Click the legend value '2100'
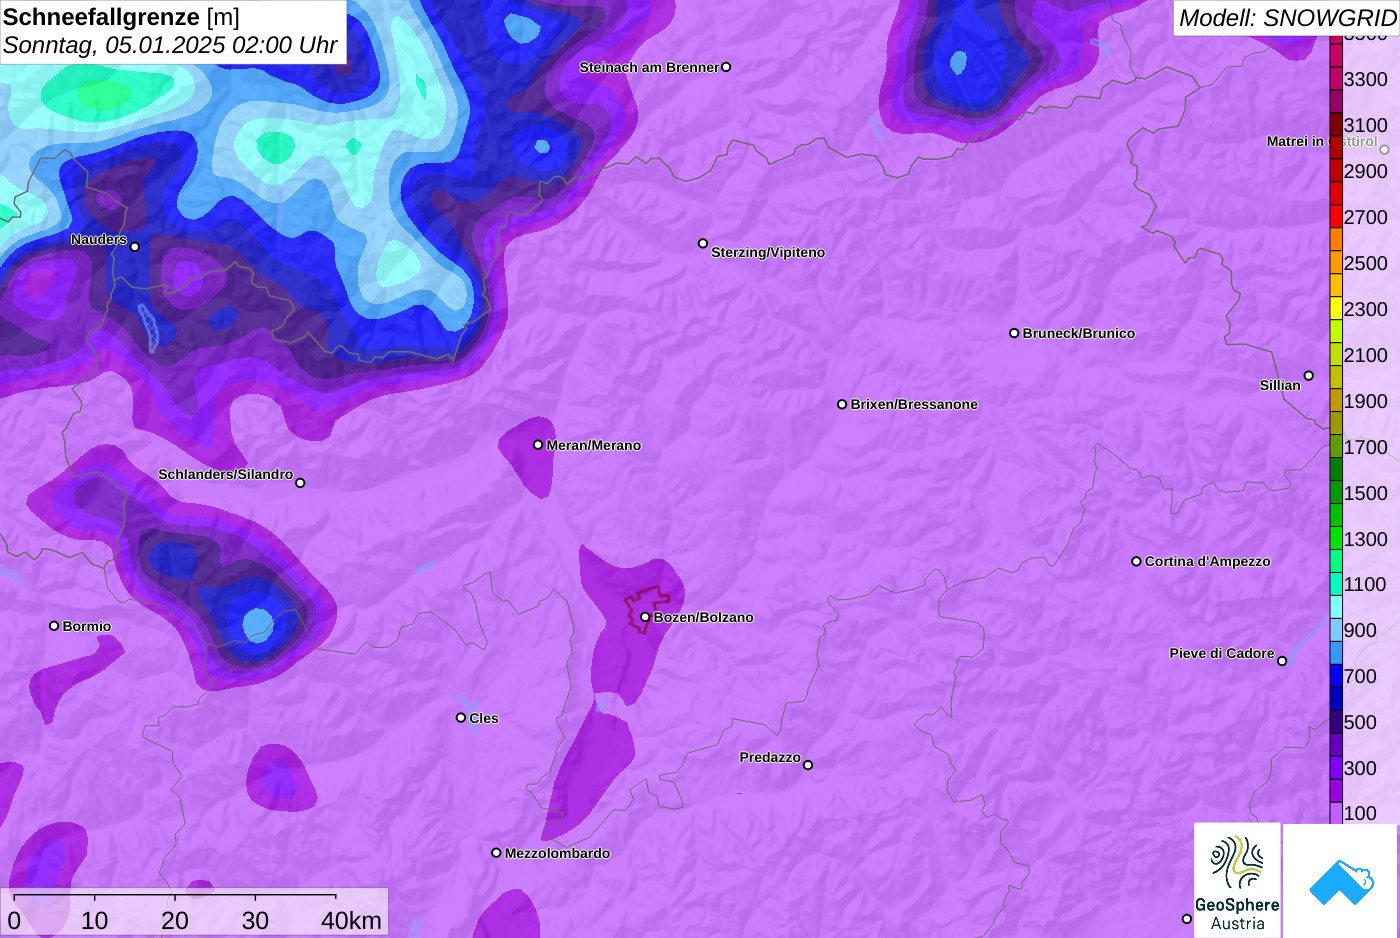Image resolution: width=1400 pixels, height=938 pixels. (x=1365, y=355)
